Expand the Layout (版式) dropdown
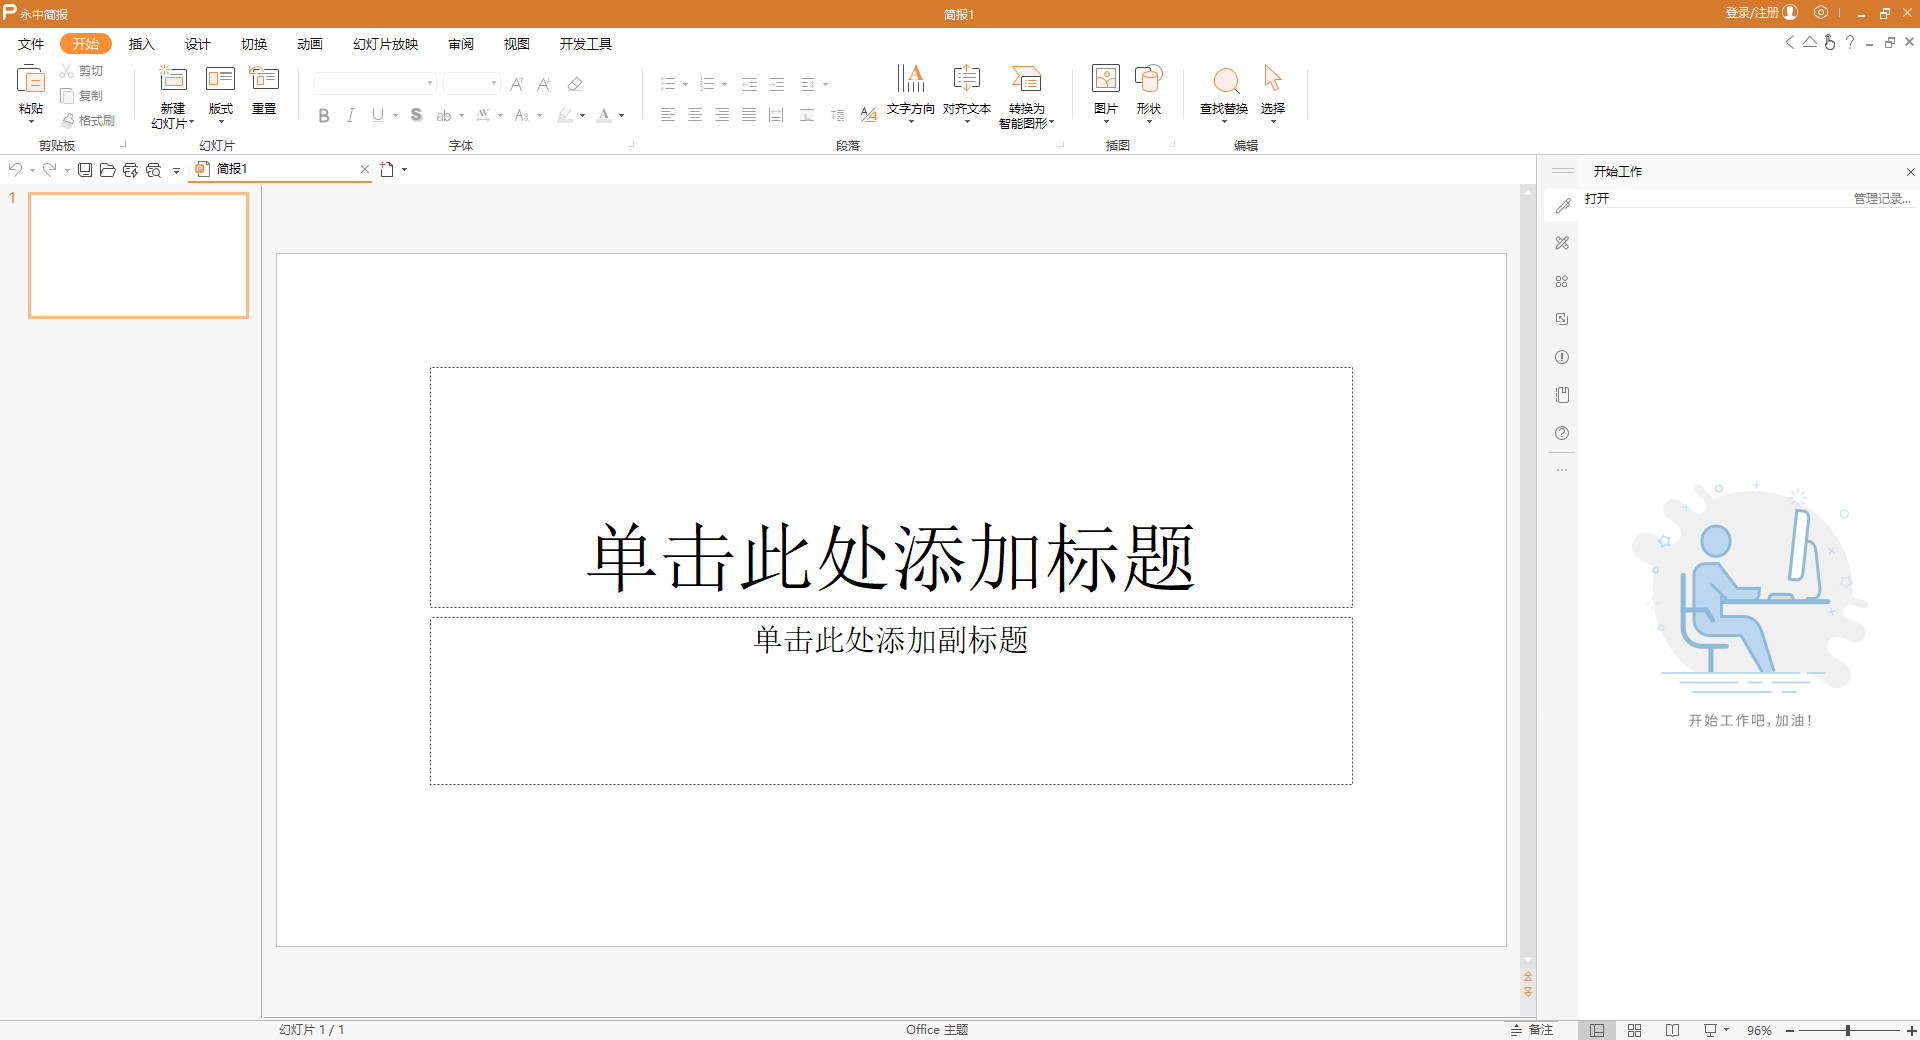This screenshot has height=1040, width=1920. click(x=220, y=122)
